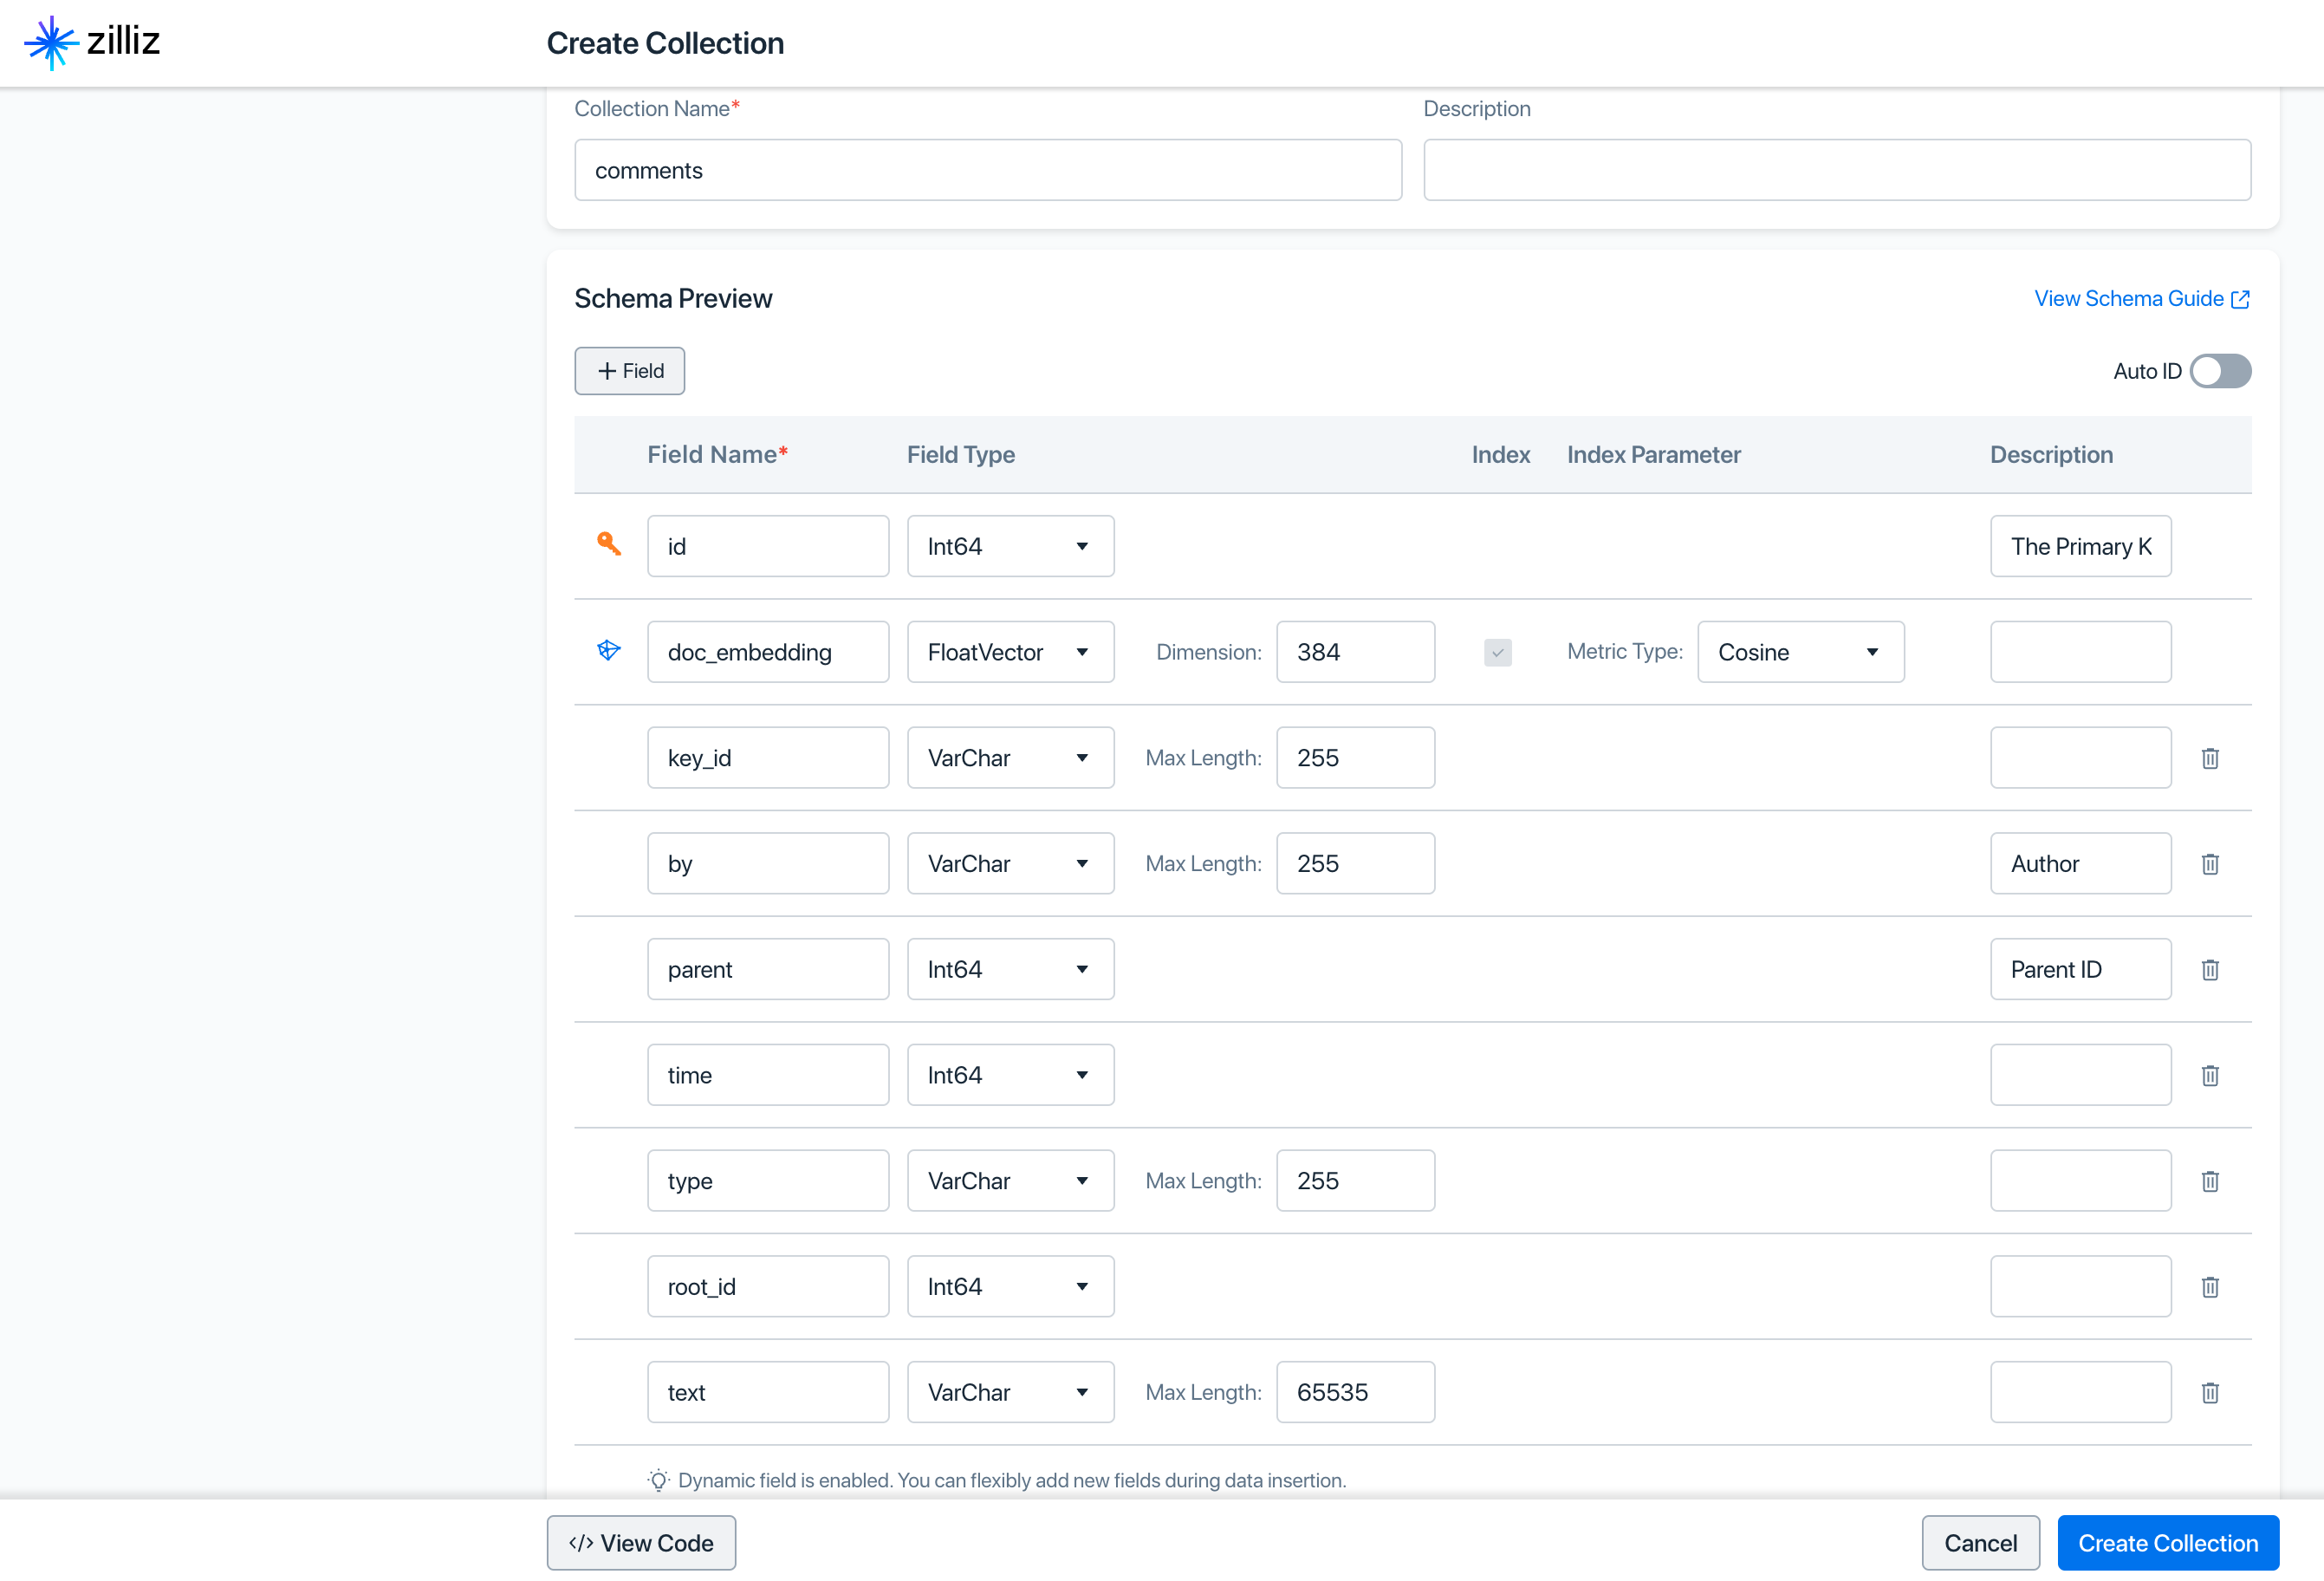2324x1581 pixels.
Task: Remove the root_id field trash icon
Action: (2210, 1287)
